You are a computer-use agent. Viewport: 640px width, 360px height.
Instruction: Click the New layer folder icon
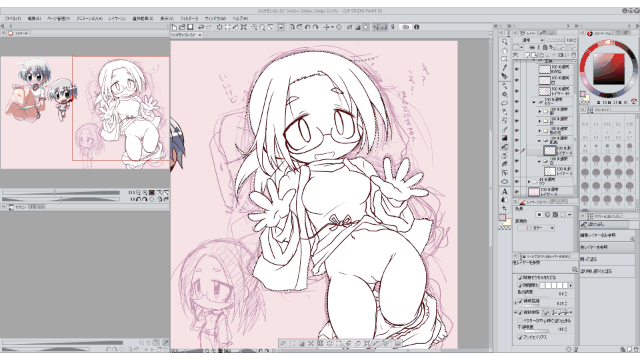point(541,55)
